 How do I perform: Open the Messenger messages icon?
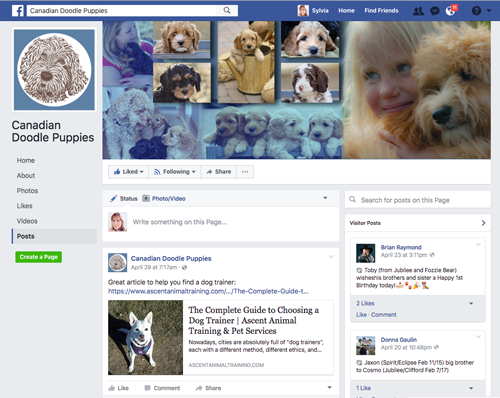tap(435, 11)
